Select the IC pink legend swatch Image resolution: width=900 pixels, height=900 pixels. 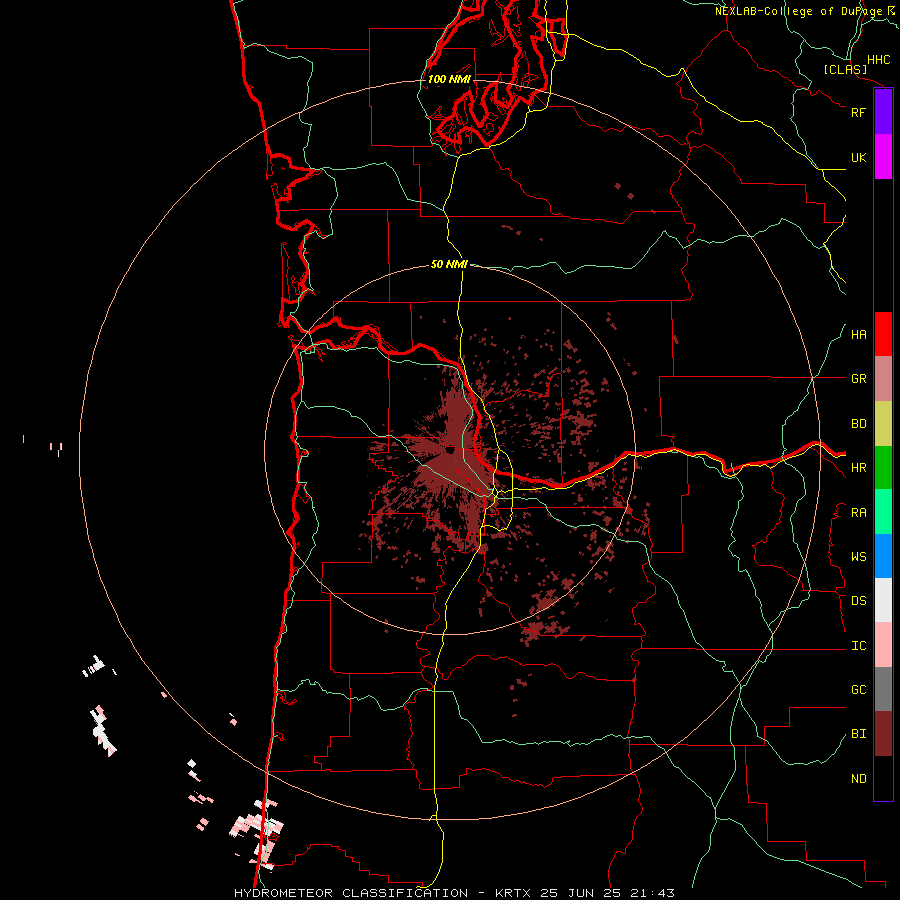(883, 645)
